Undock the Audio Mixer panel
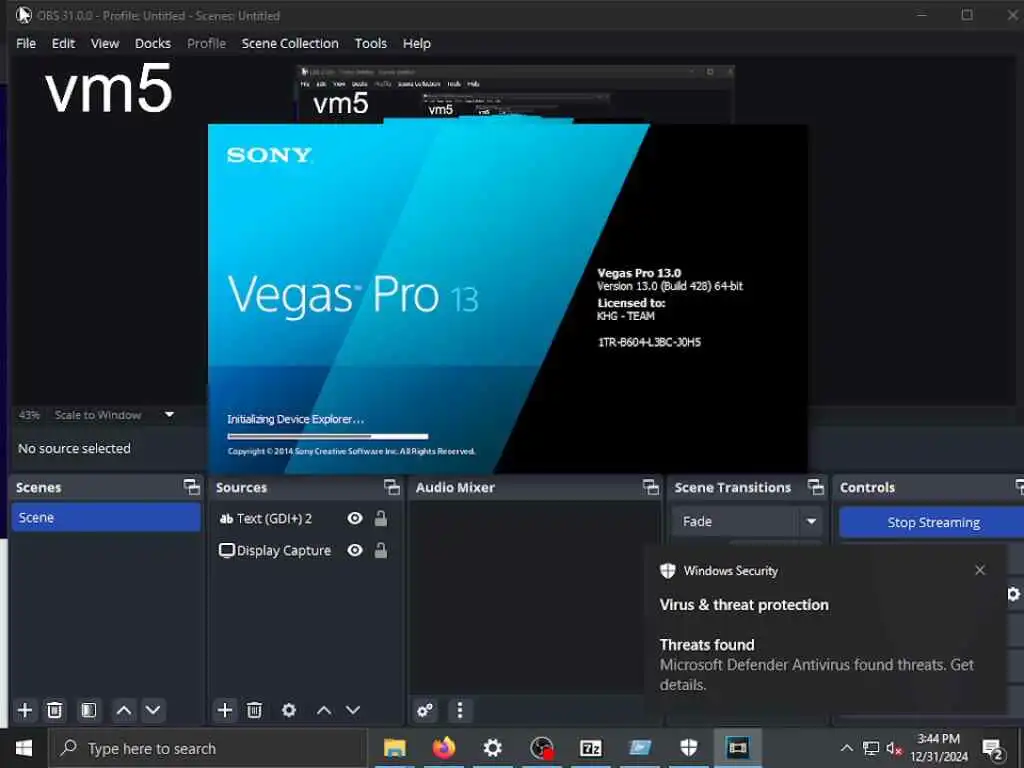 pos(650,487)
